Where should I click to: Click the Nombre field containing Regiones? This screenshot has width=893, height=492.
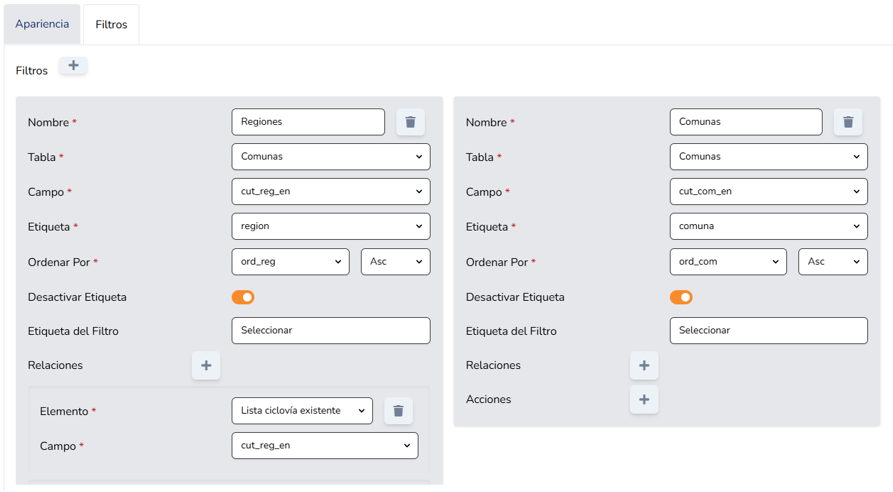(x=308, y=122)
